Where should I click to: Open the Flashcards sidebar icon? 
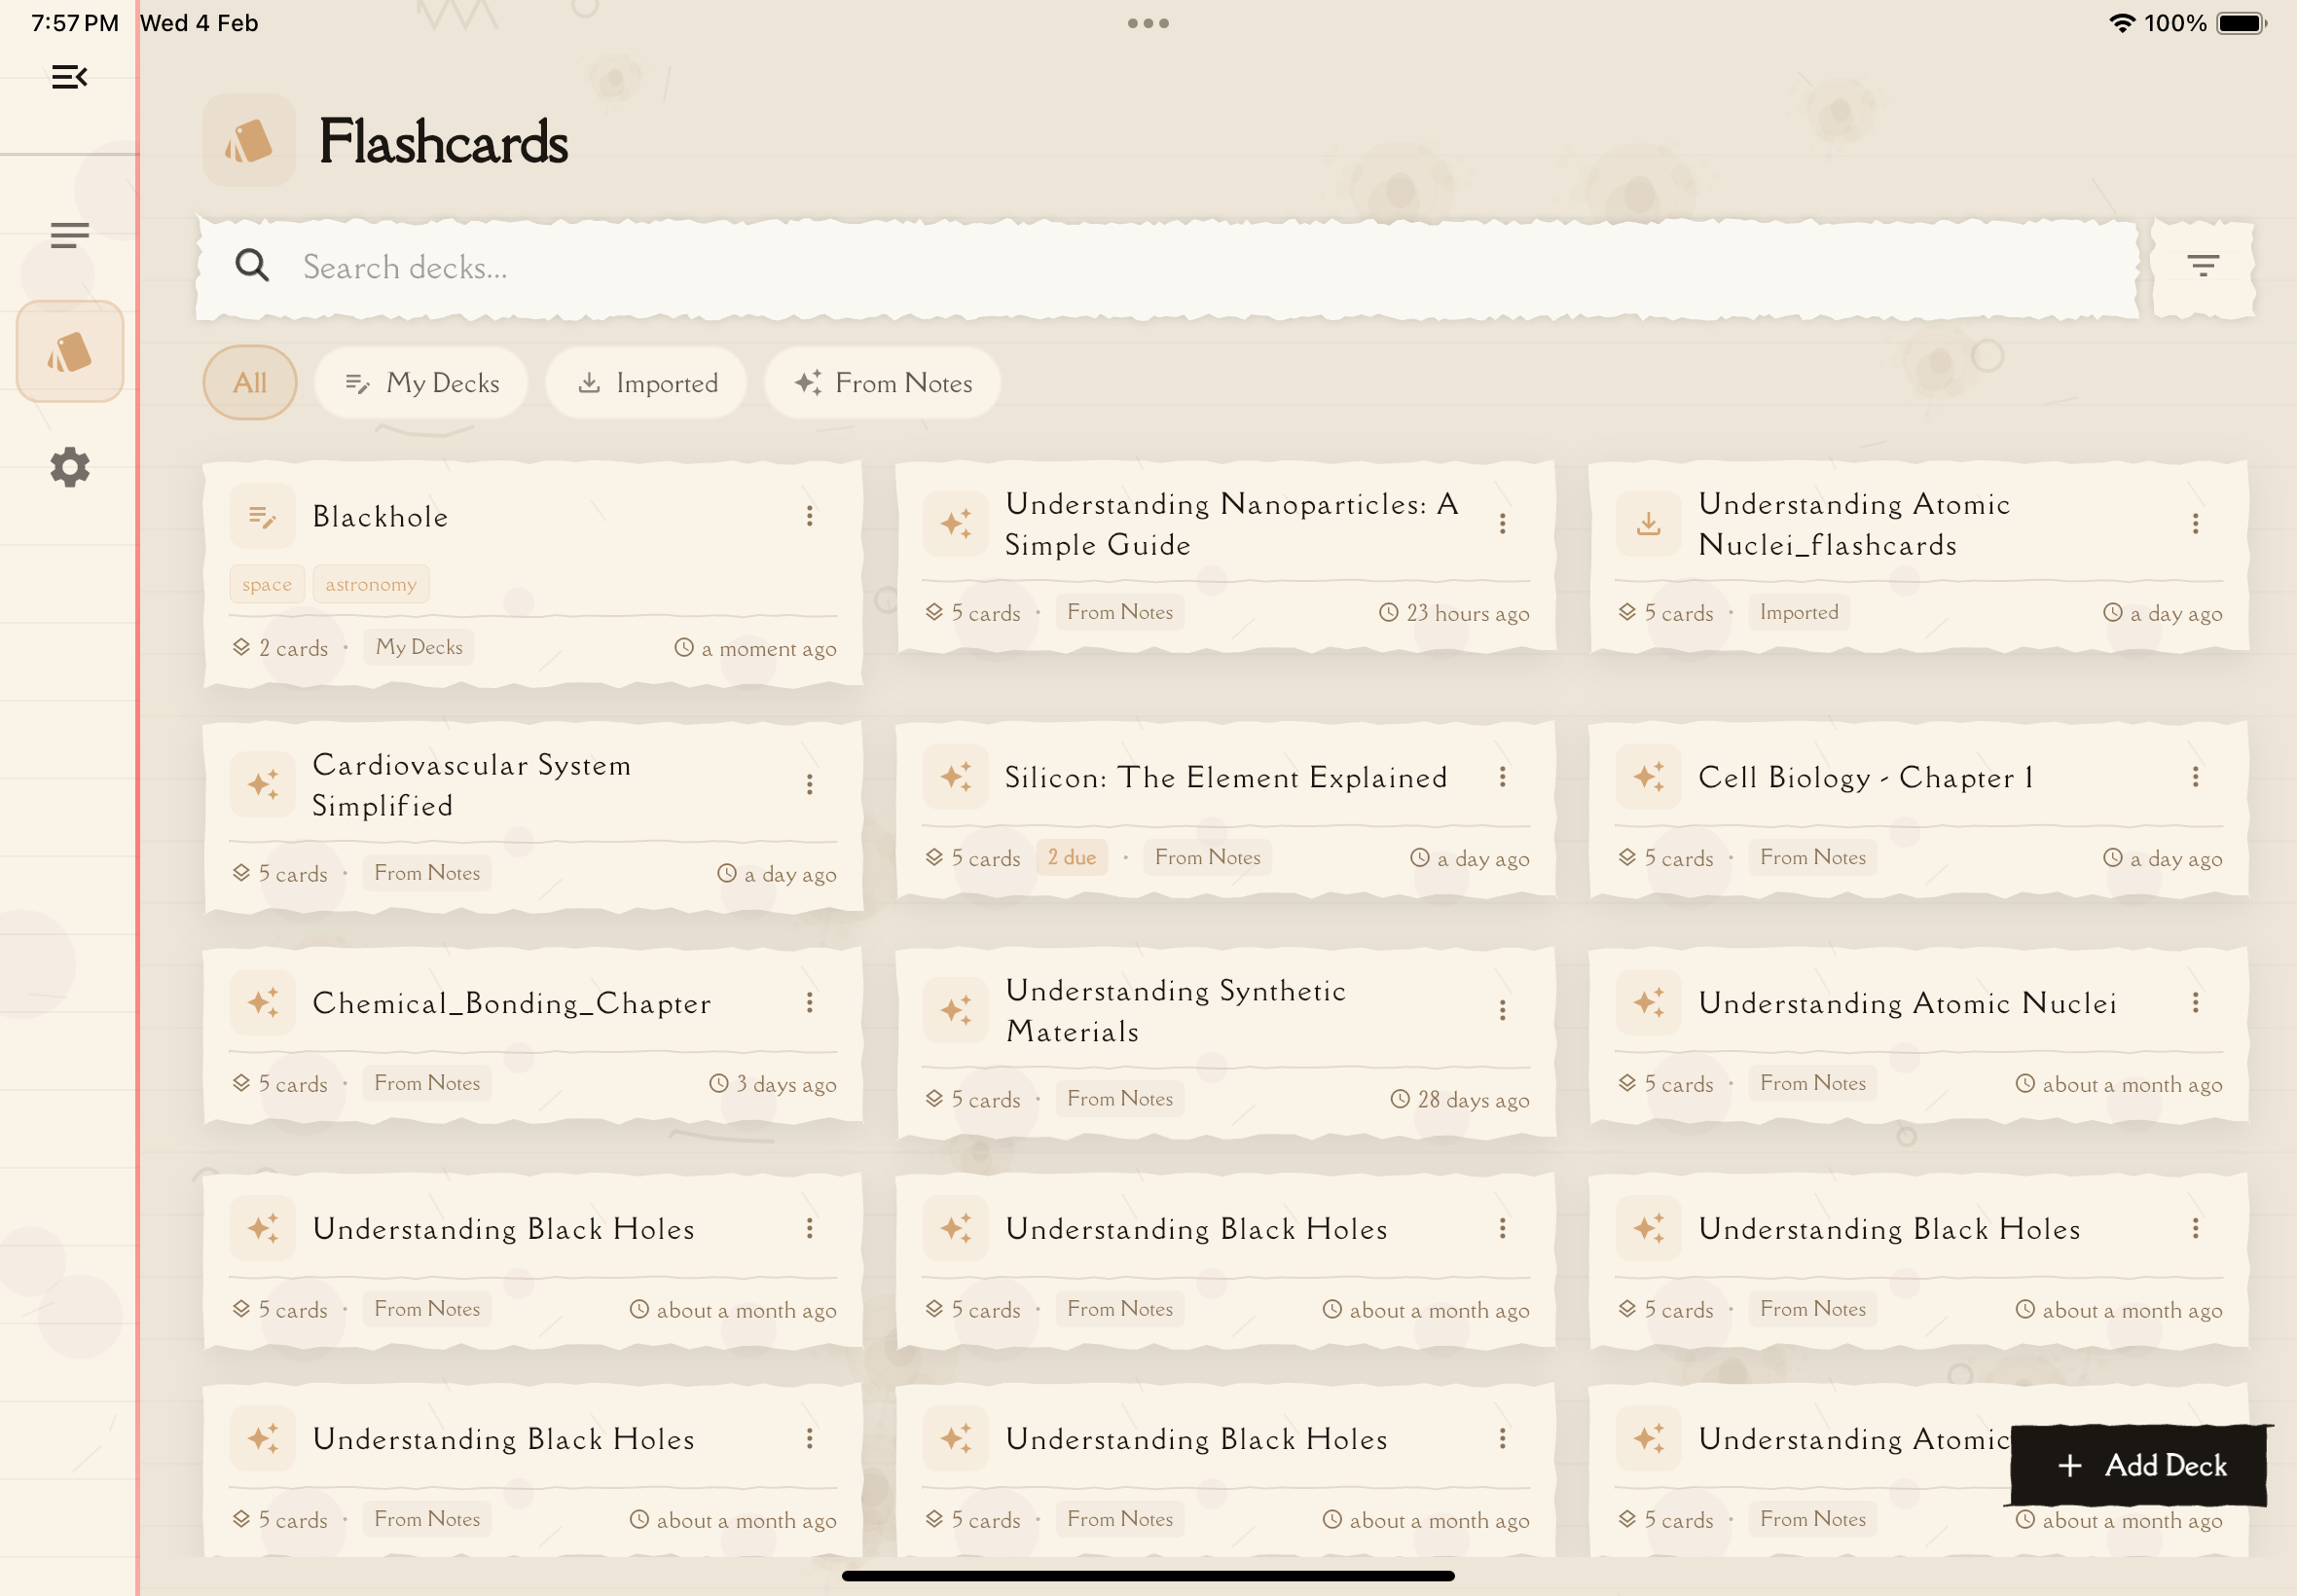point(69,352)
